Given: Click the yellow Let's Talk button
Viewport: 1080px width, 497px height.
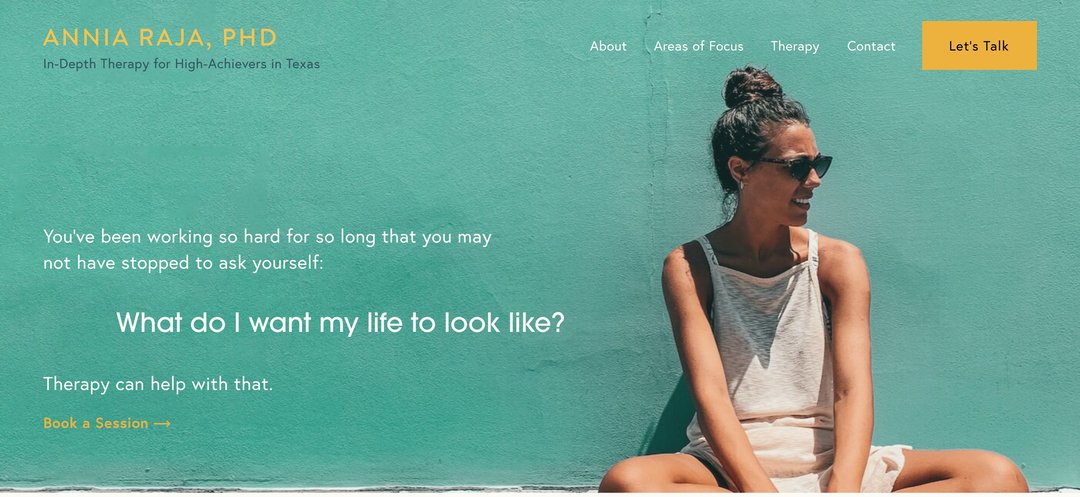Looking at the screenshot, I should click(979, 45).
